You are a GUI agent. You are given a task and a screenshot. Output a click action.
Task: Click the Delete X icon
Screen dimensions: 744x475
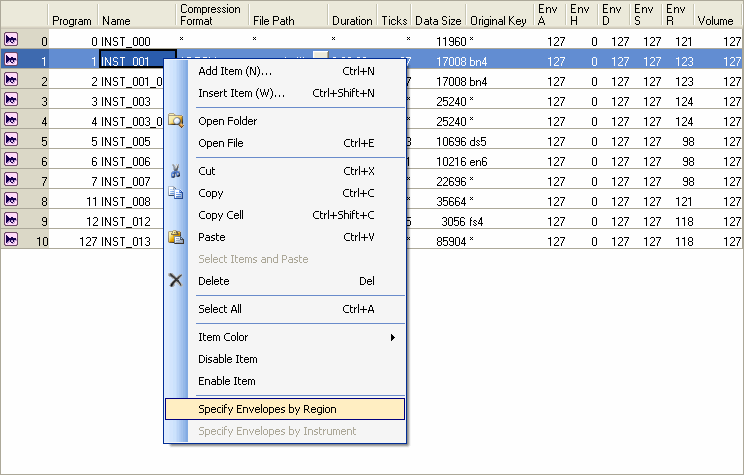coord(176,281)
